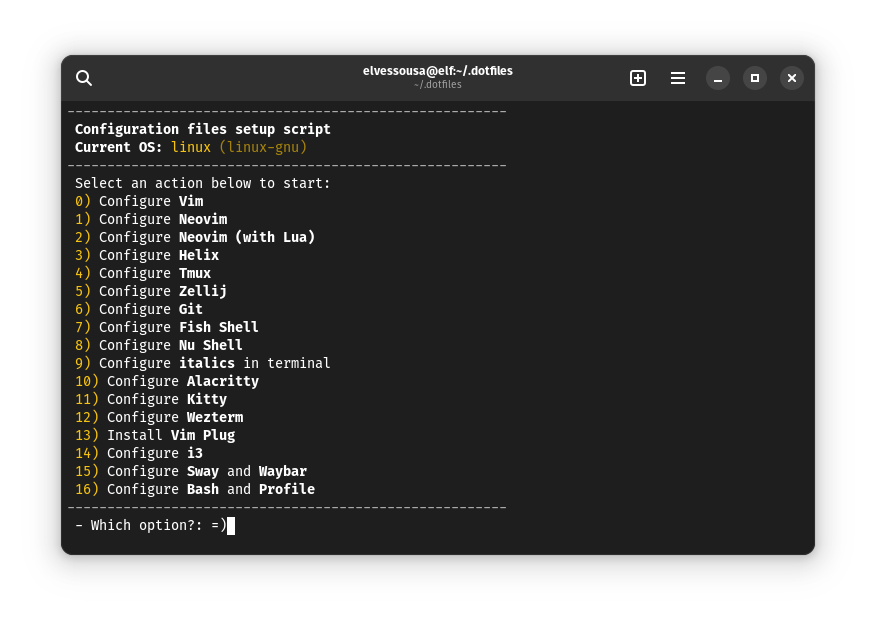Image resolution: width=876 pixels, height=622 pixels.
Task: Open a new tab with plus icon
Action: coord(637,78)
